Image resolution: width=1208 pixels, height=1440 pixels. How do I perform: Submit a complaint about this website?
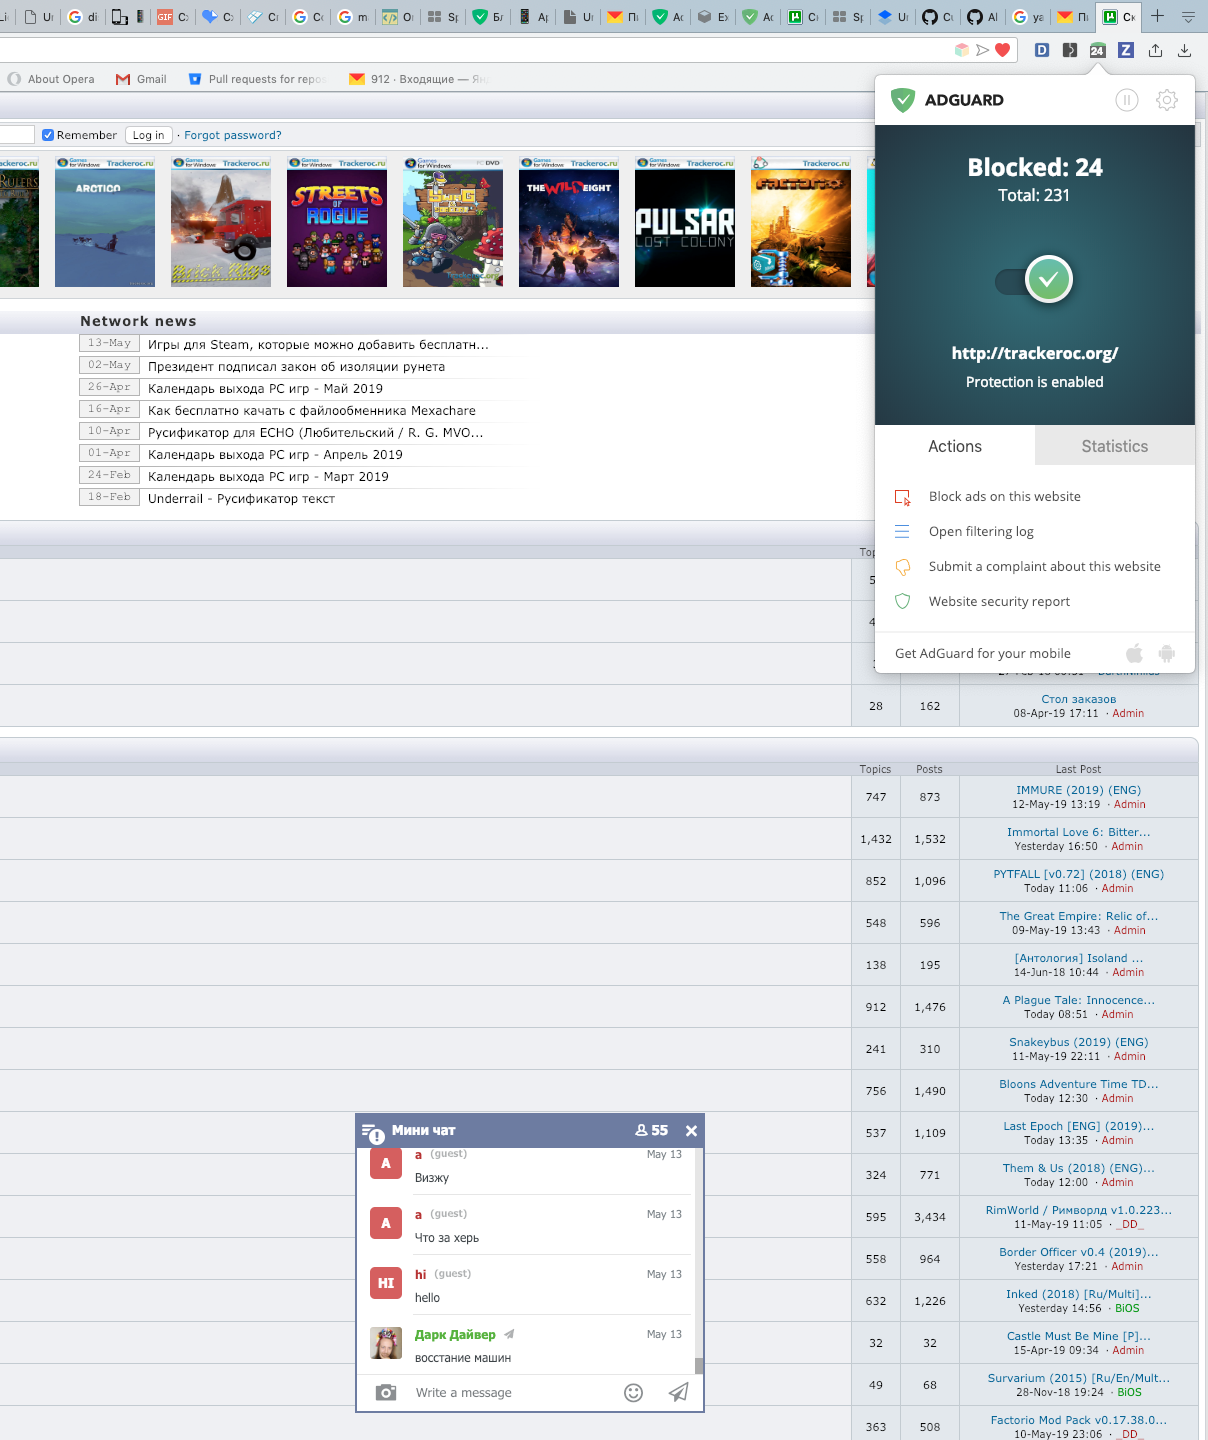tap(903, 566)
